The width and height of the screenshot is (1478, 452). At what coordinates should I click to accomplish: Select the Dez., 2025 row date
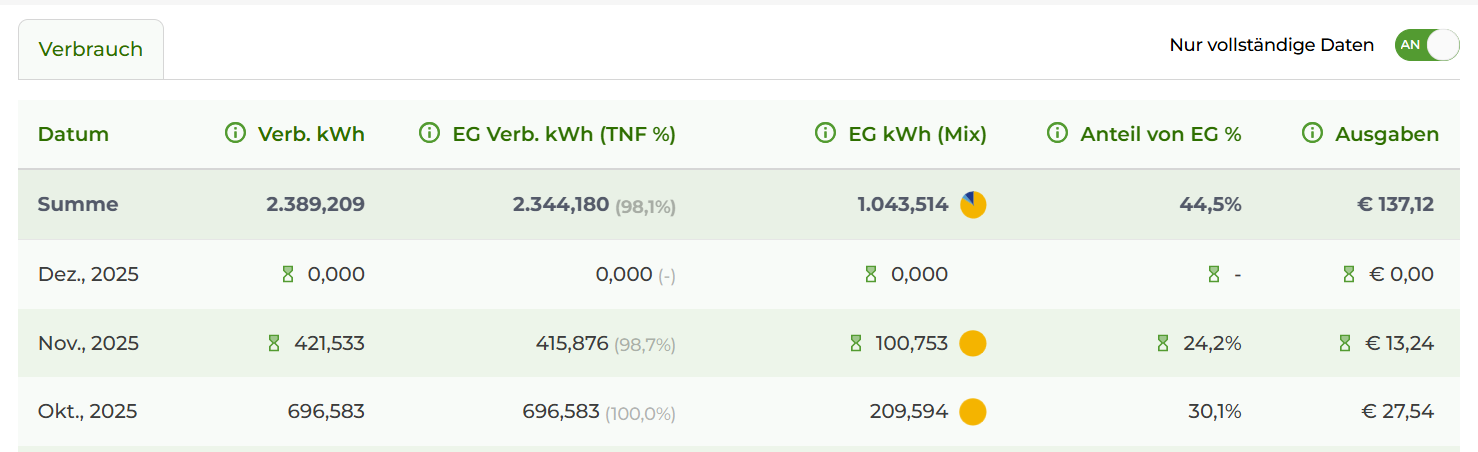[x=88, y=274]
